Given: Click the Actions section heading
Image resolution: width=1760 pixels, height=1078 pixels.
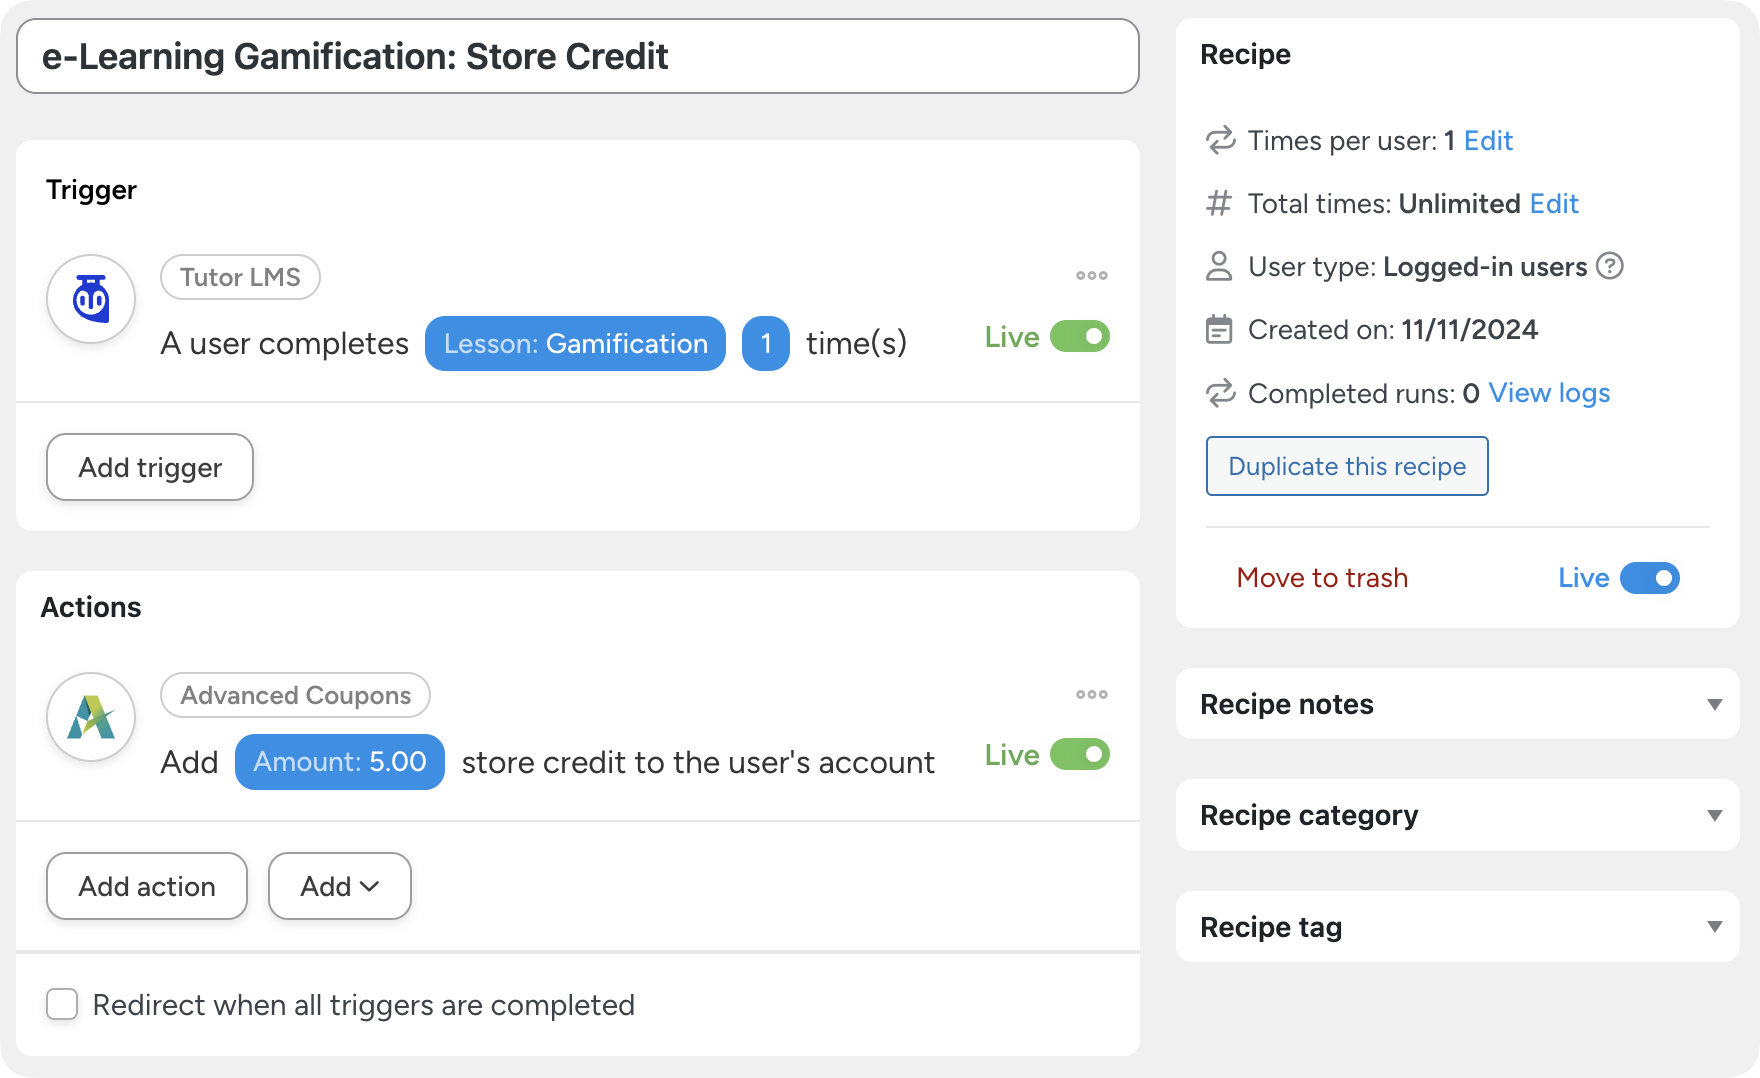Looking at the screenshot, I should click(91, 607).
